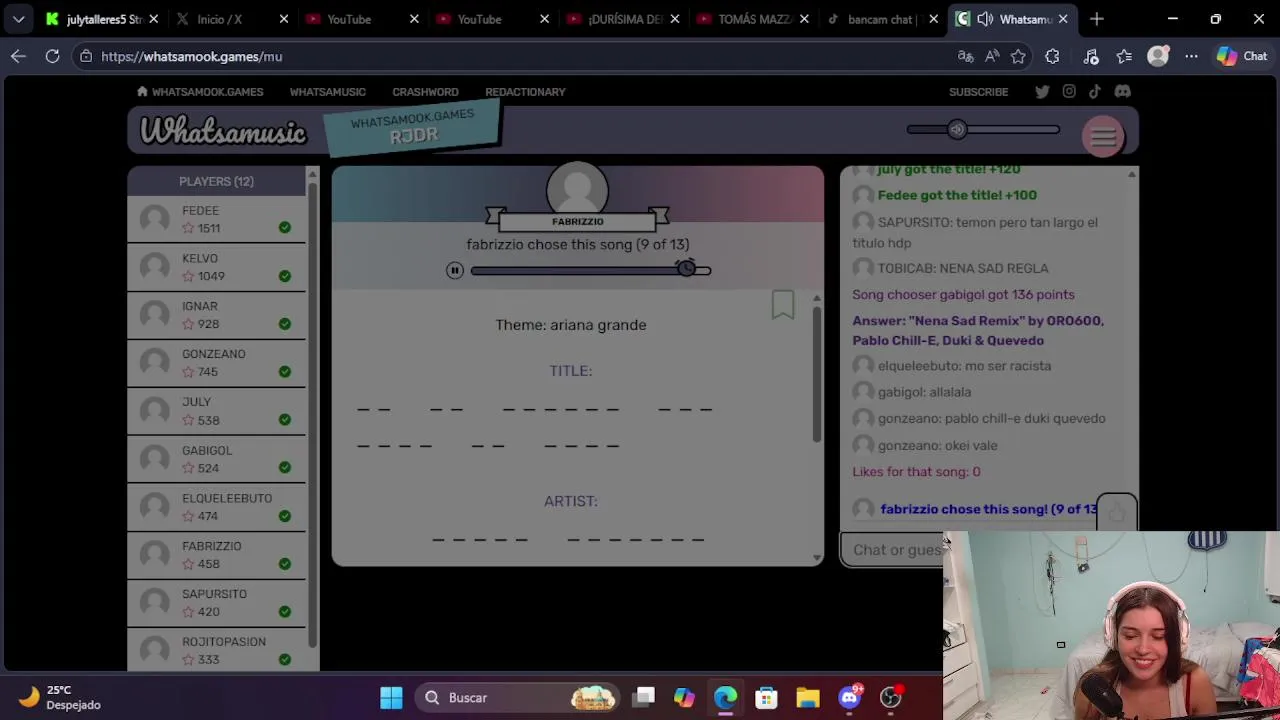Mute the Whatsamusic tab audio icon
This screenshot has height=720, width=1280.
click(985, 19)
